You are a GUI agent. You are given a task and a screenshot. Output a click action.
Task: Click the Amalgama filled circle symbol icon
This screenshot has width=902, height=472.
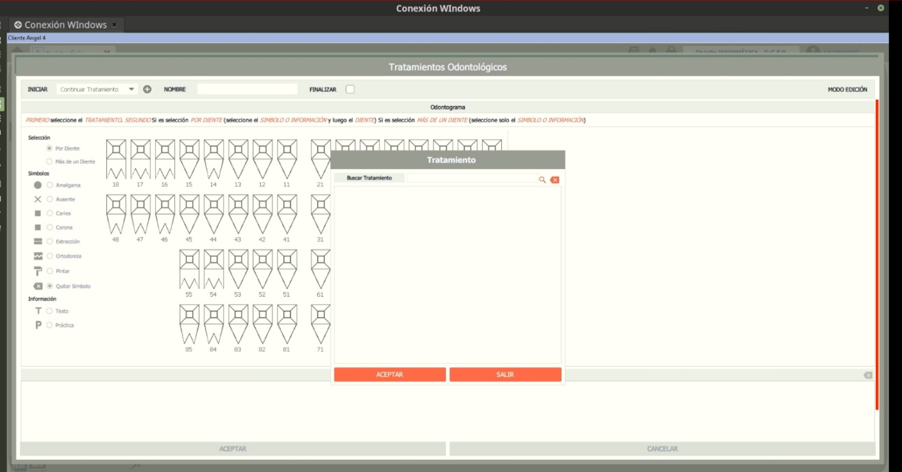[x=38, y=185]
